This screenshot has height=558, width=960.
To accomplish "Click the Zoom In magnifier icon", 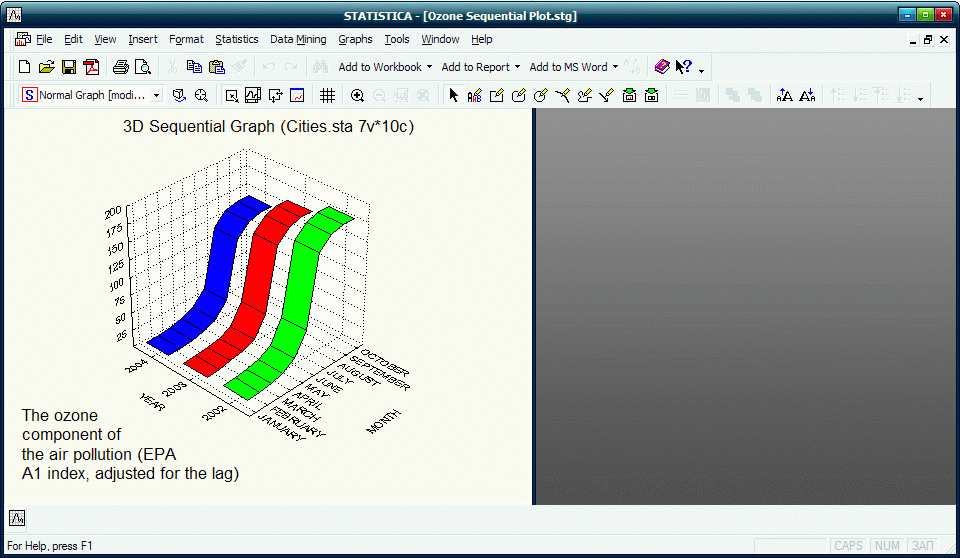I will [357, 95].
